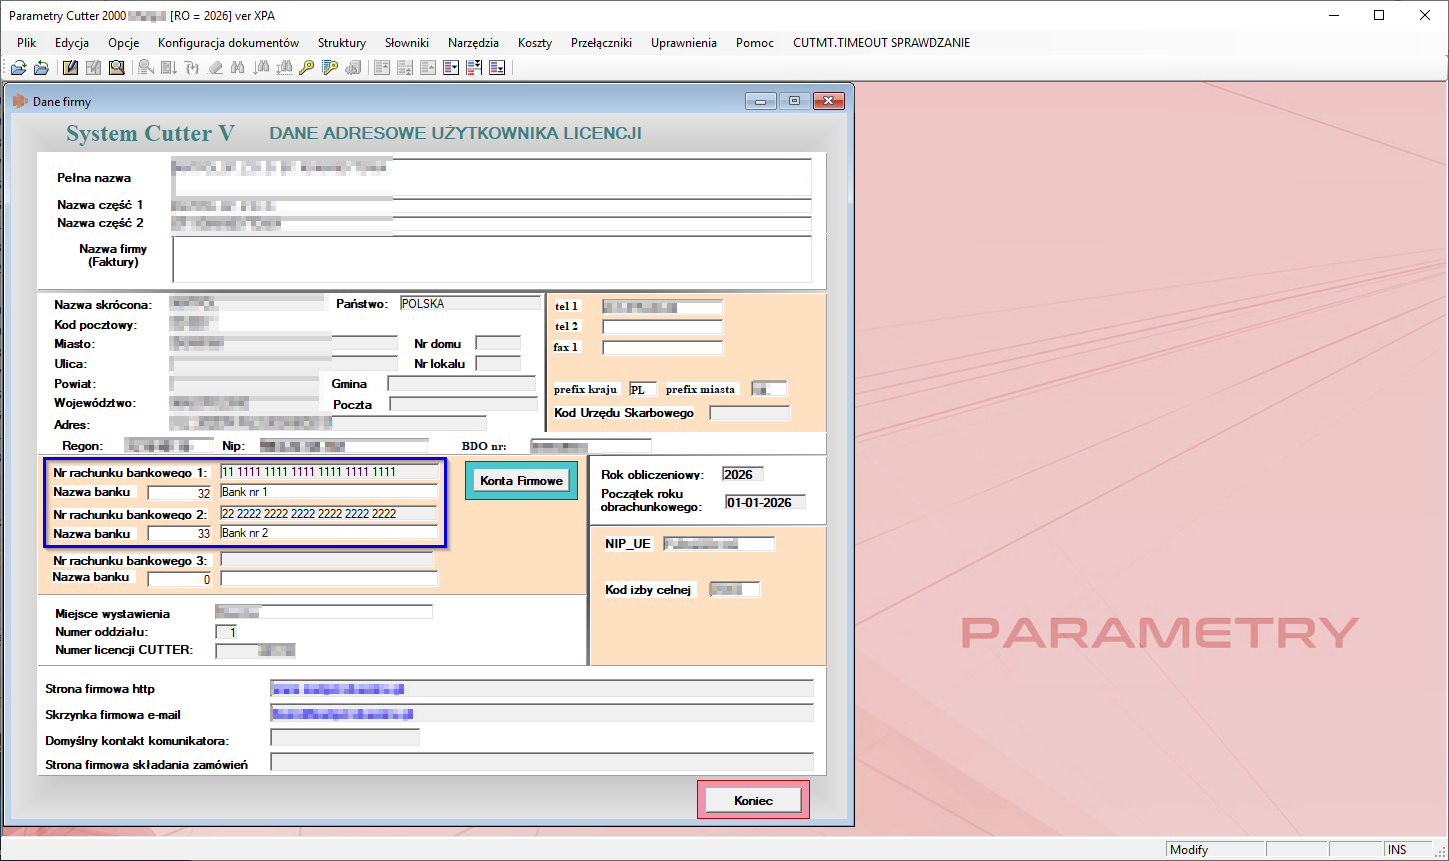Click the greyed-out eraser icon in toolbar
1449x861 pixels.
pos(215,68)
